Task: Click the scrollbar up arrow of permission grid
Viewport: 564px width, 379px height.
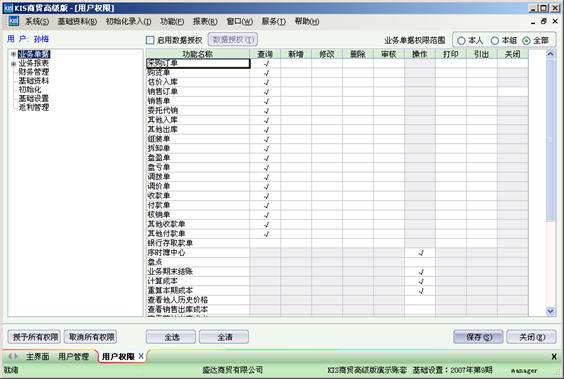Action: point(550,54)
